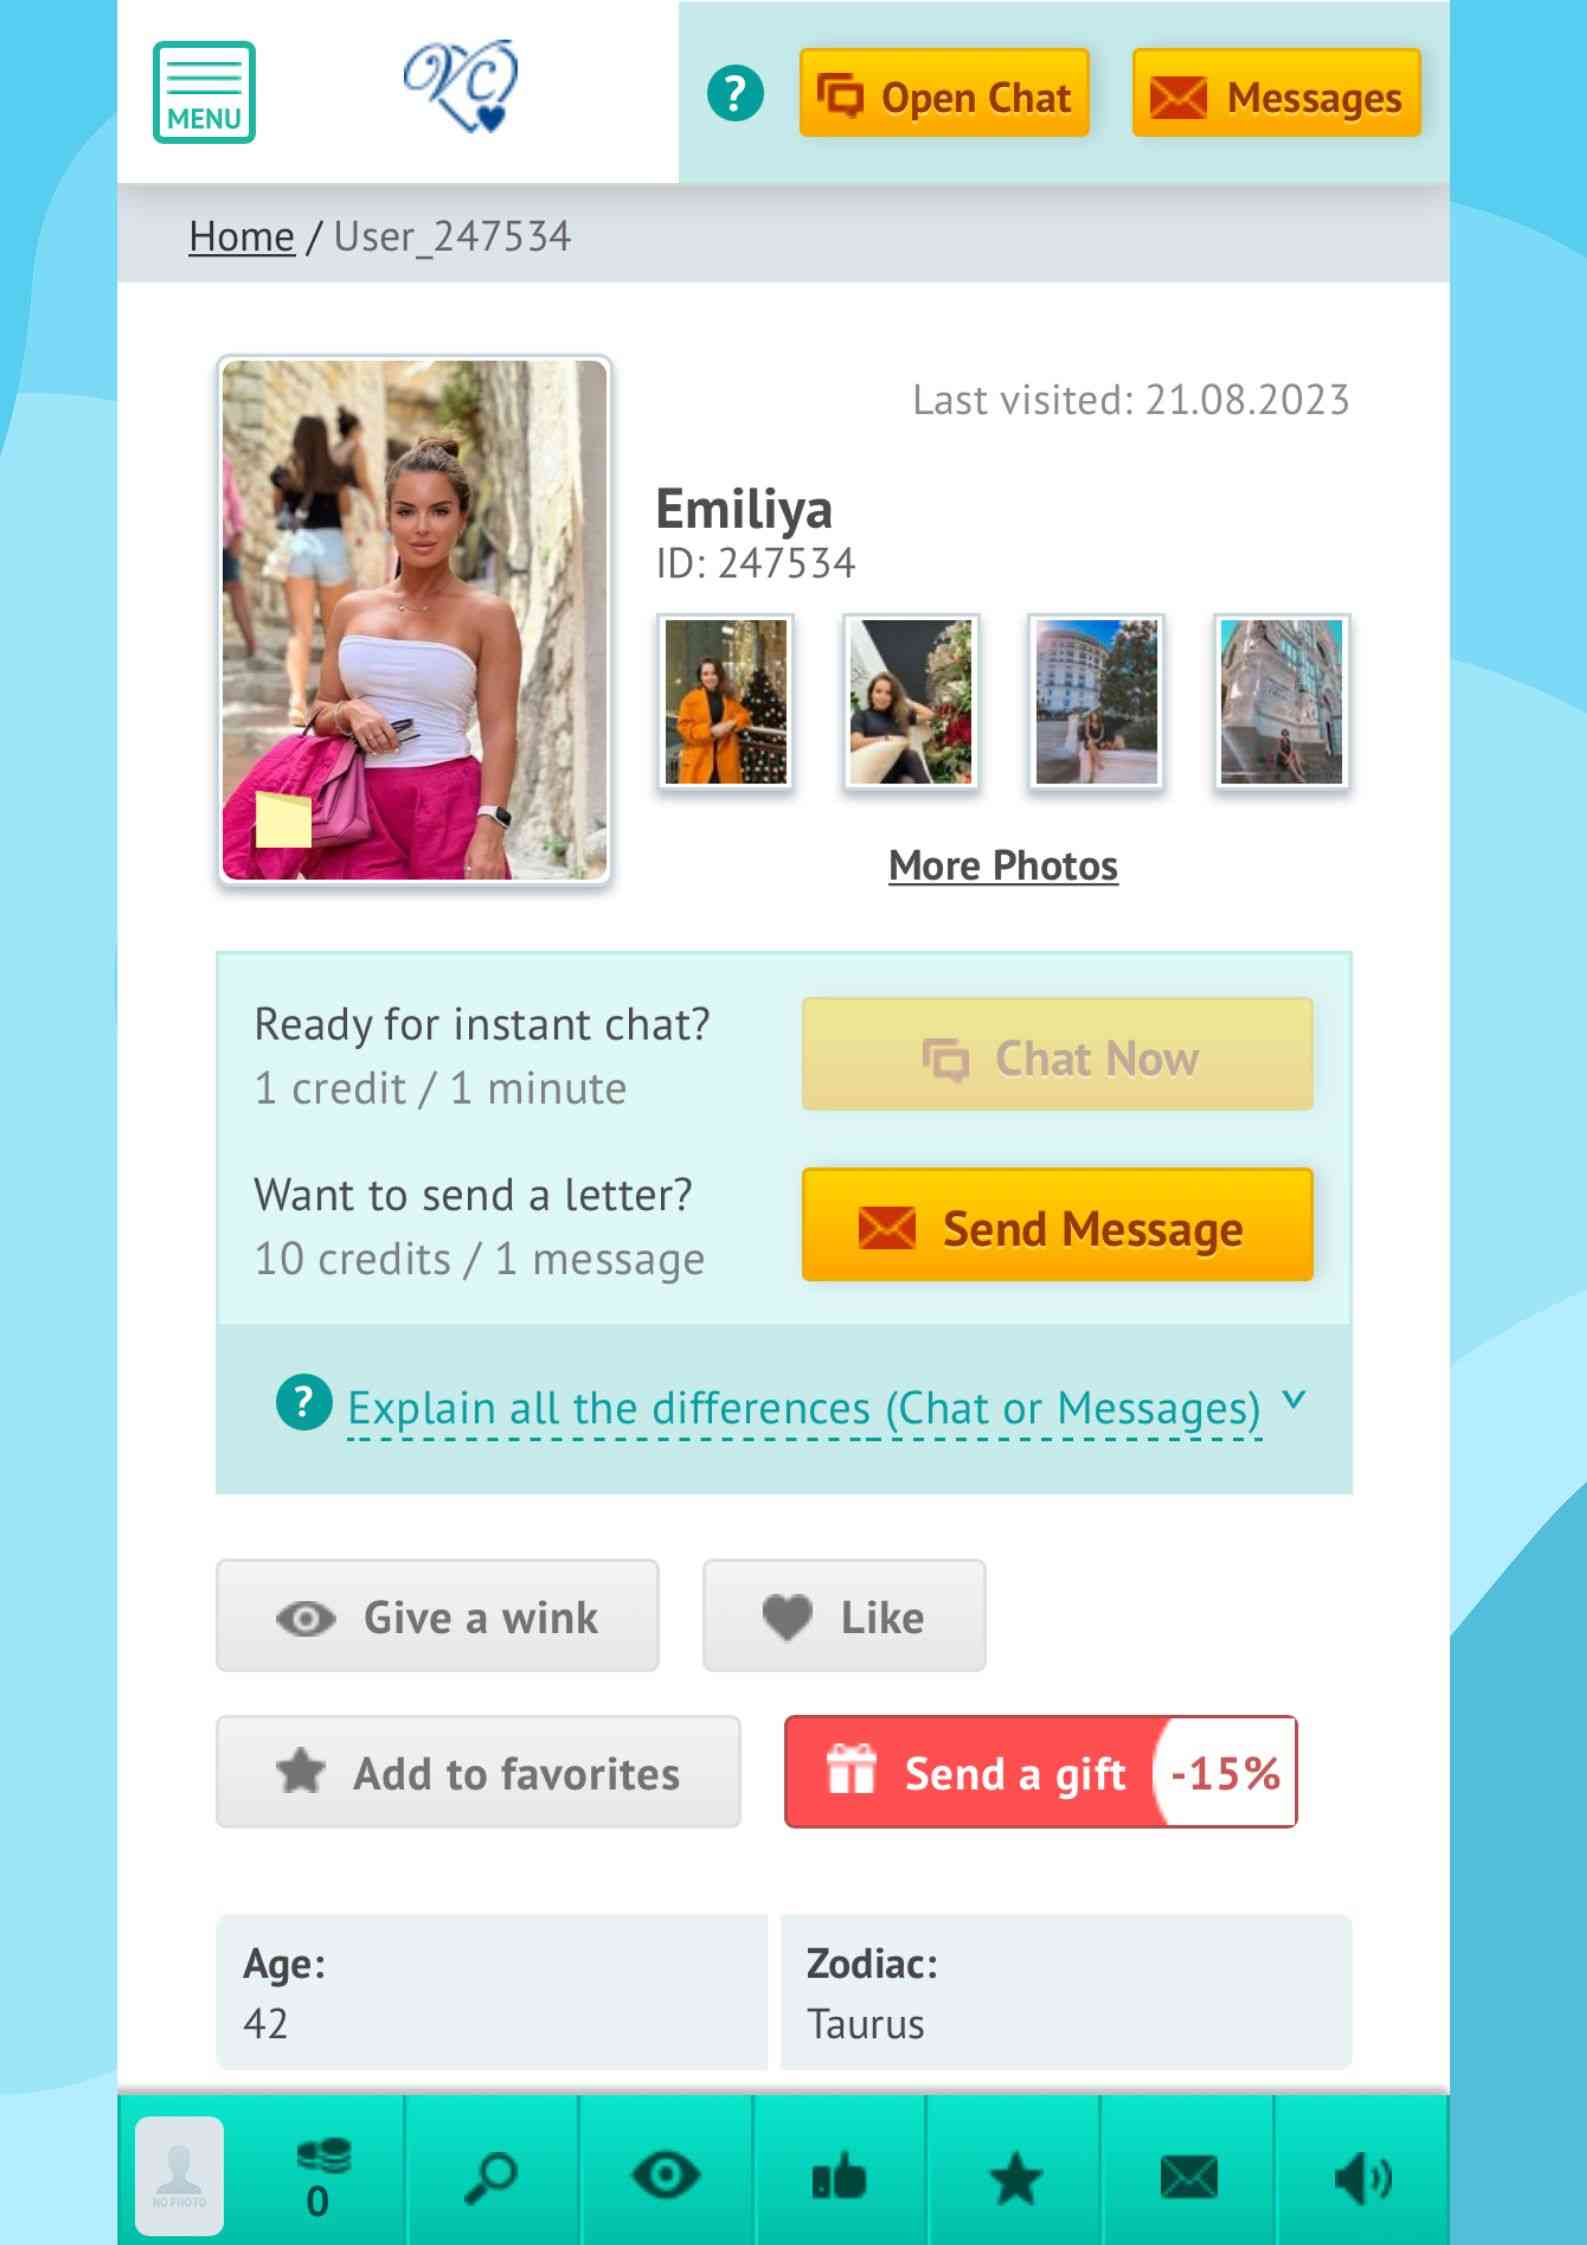1587x2245 pixels.
Task: Open the thumbs-up likes icon in bottom bar
Action: click(839, 2177)
